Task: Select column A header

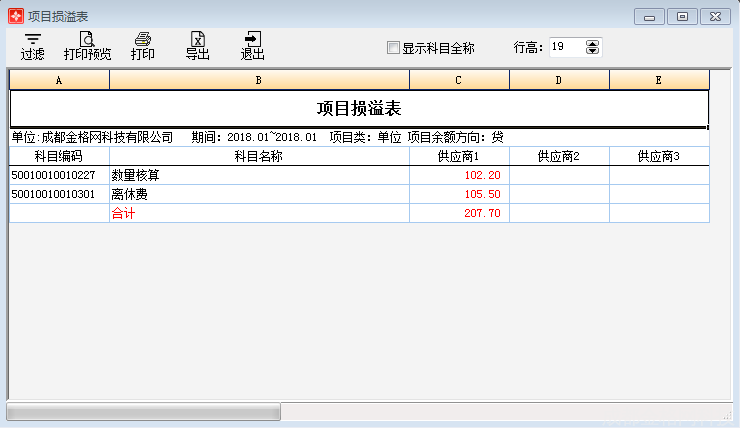Action: [x=59, y=79]
